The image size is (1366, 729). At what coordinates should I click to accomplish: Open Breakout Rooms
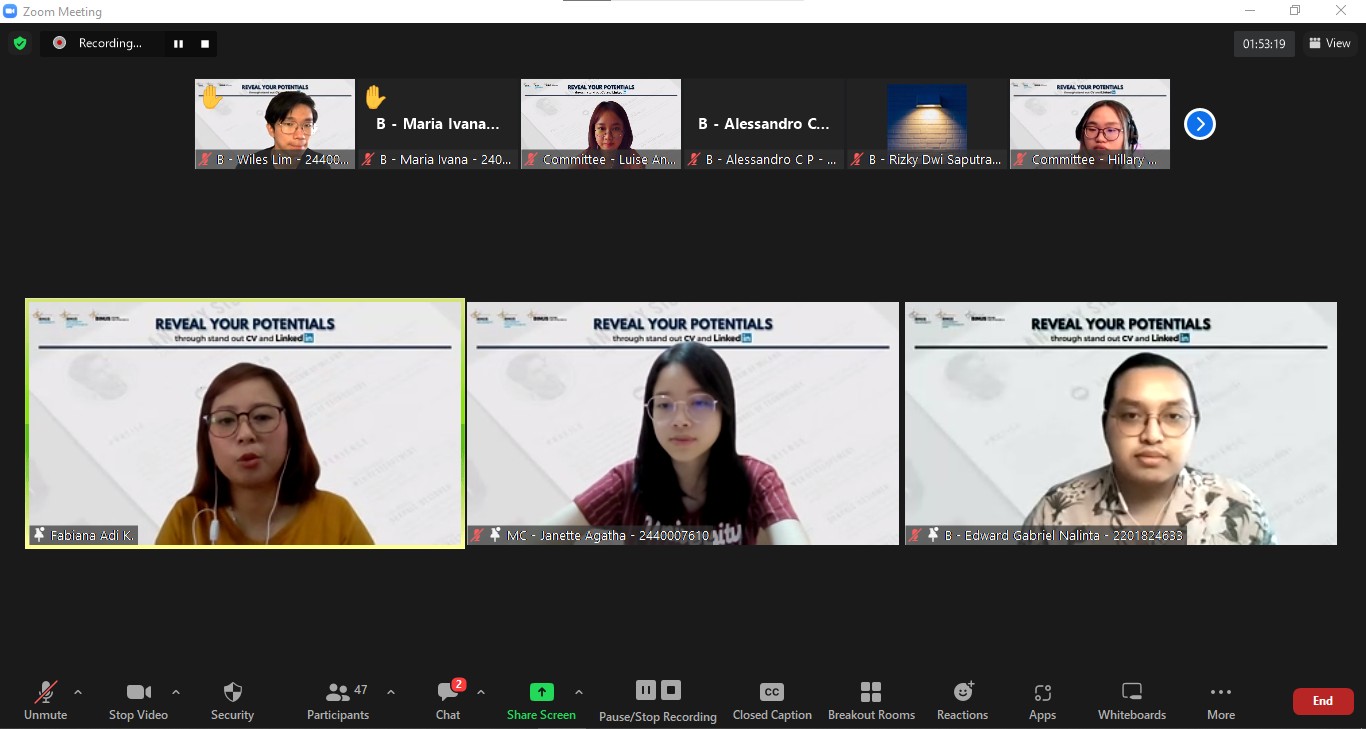[871, 700]
